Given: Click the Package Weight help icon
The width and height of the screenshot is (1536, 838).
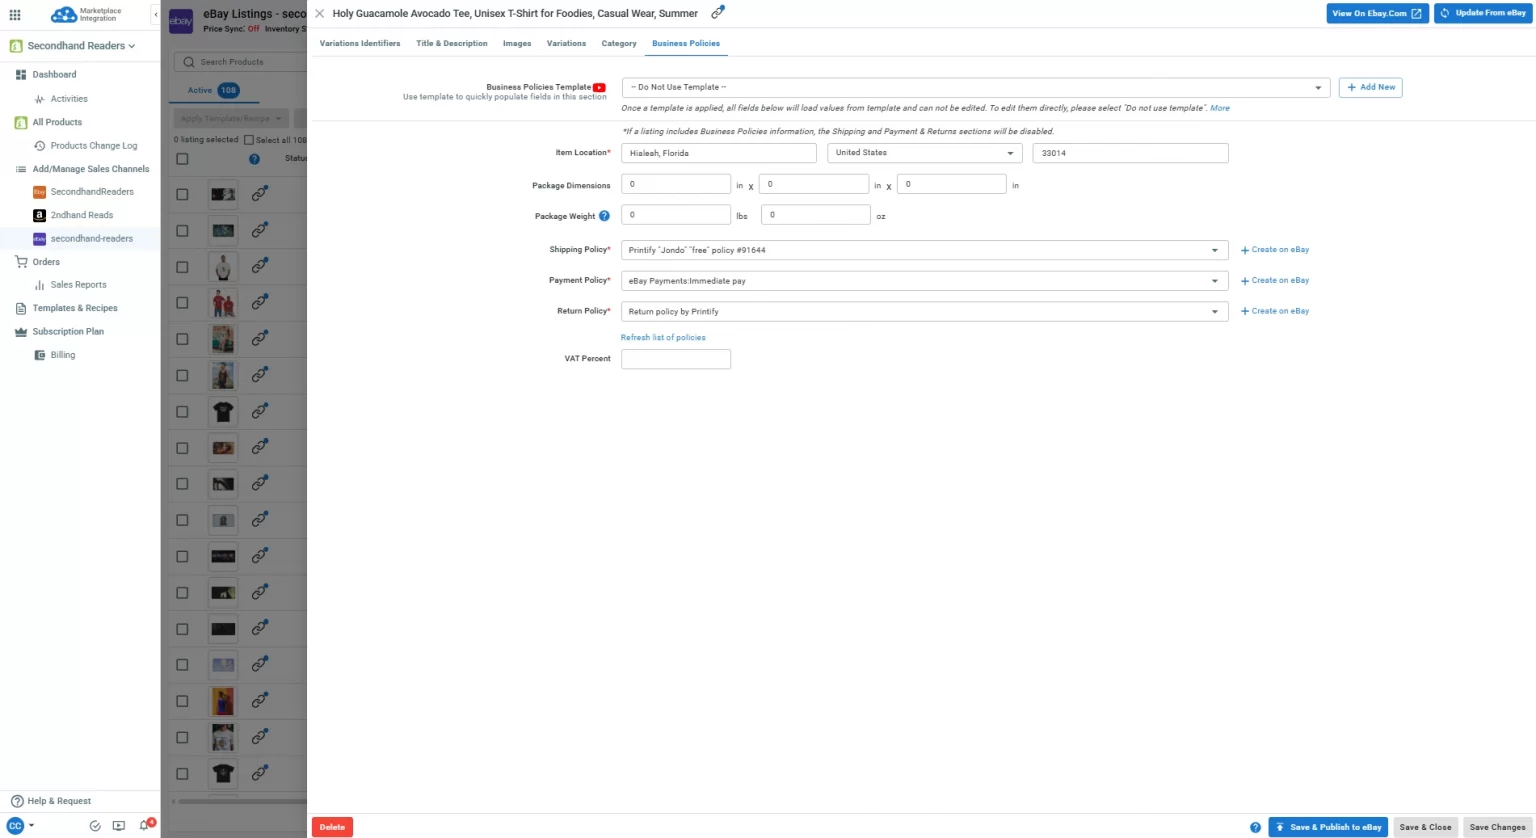Looking at the screenshot, I should pos(604,216).
